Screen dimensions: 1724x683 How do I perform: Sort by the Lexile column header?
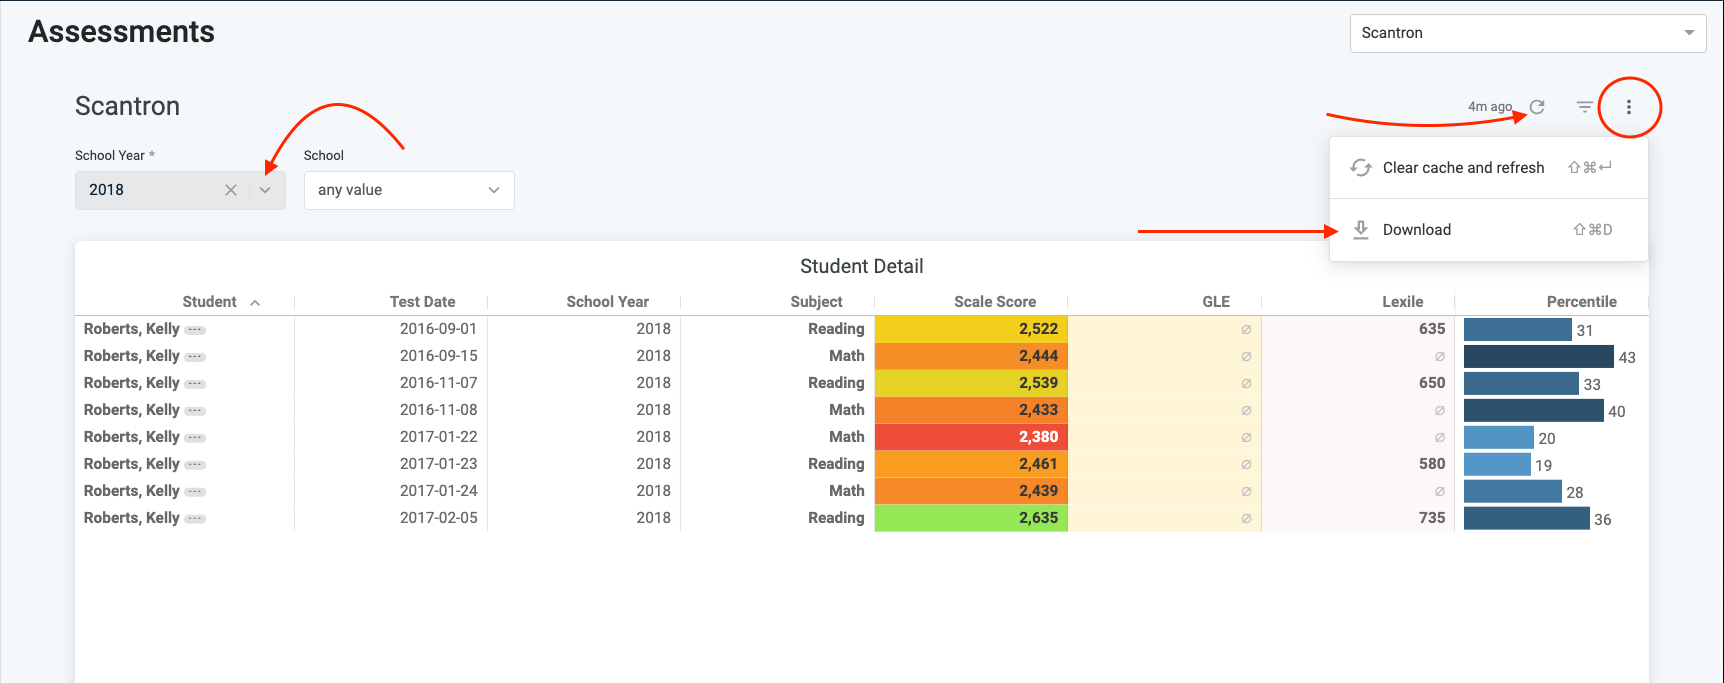coord(1403,302)
